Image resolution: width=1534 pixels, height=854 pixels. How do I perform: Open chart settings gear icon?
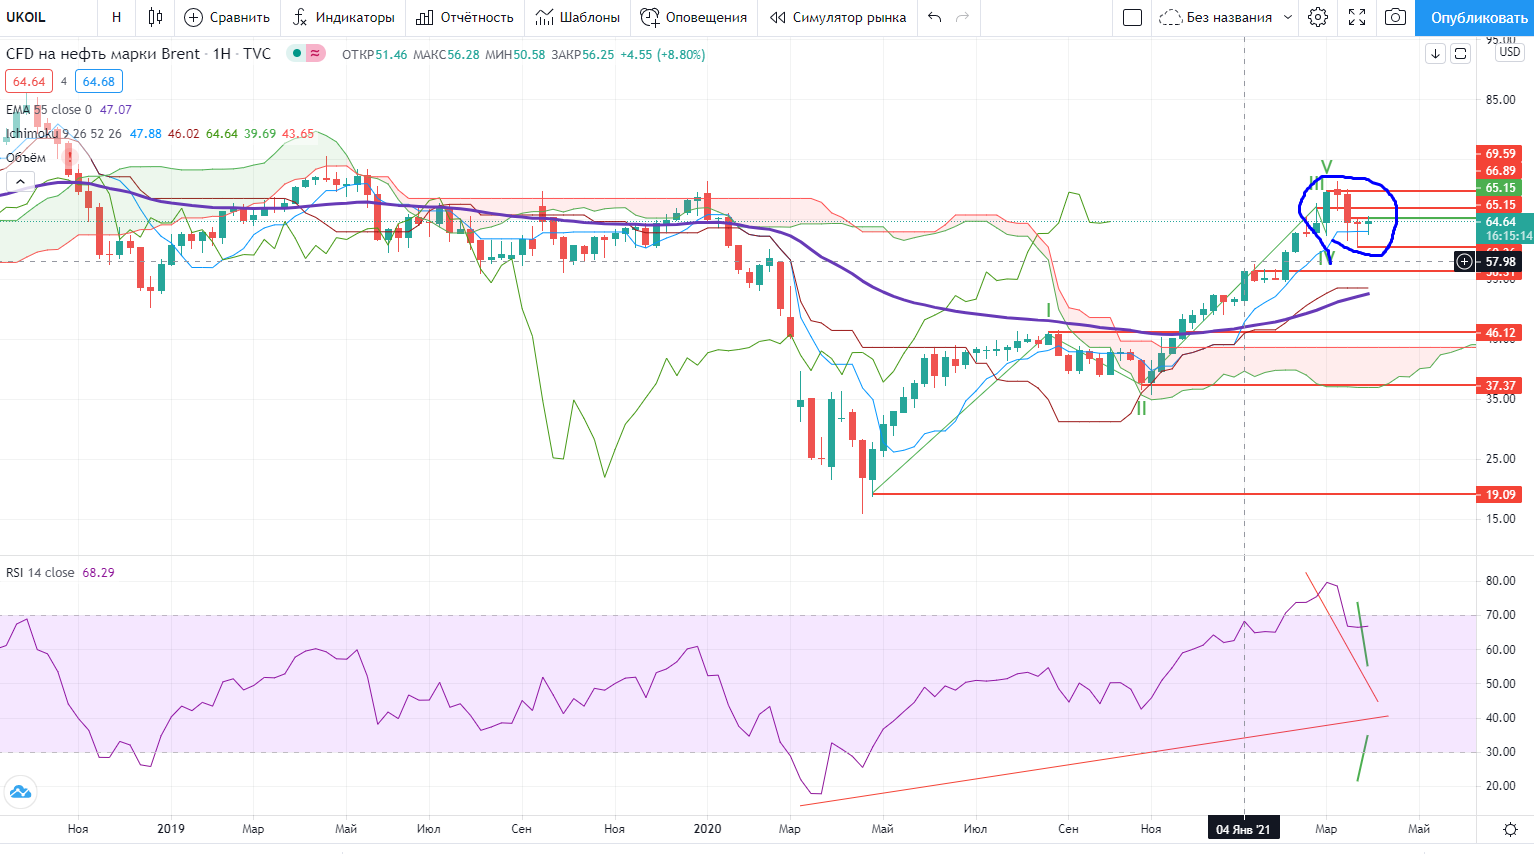pyautogui.click(x=1318, y=17)
